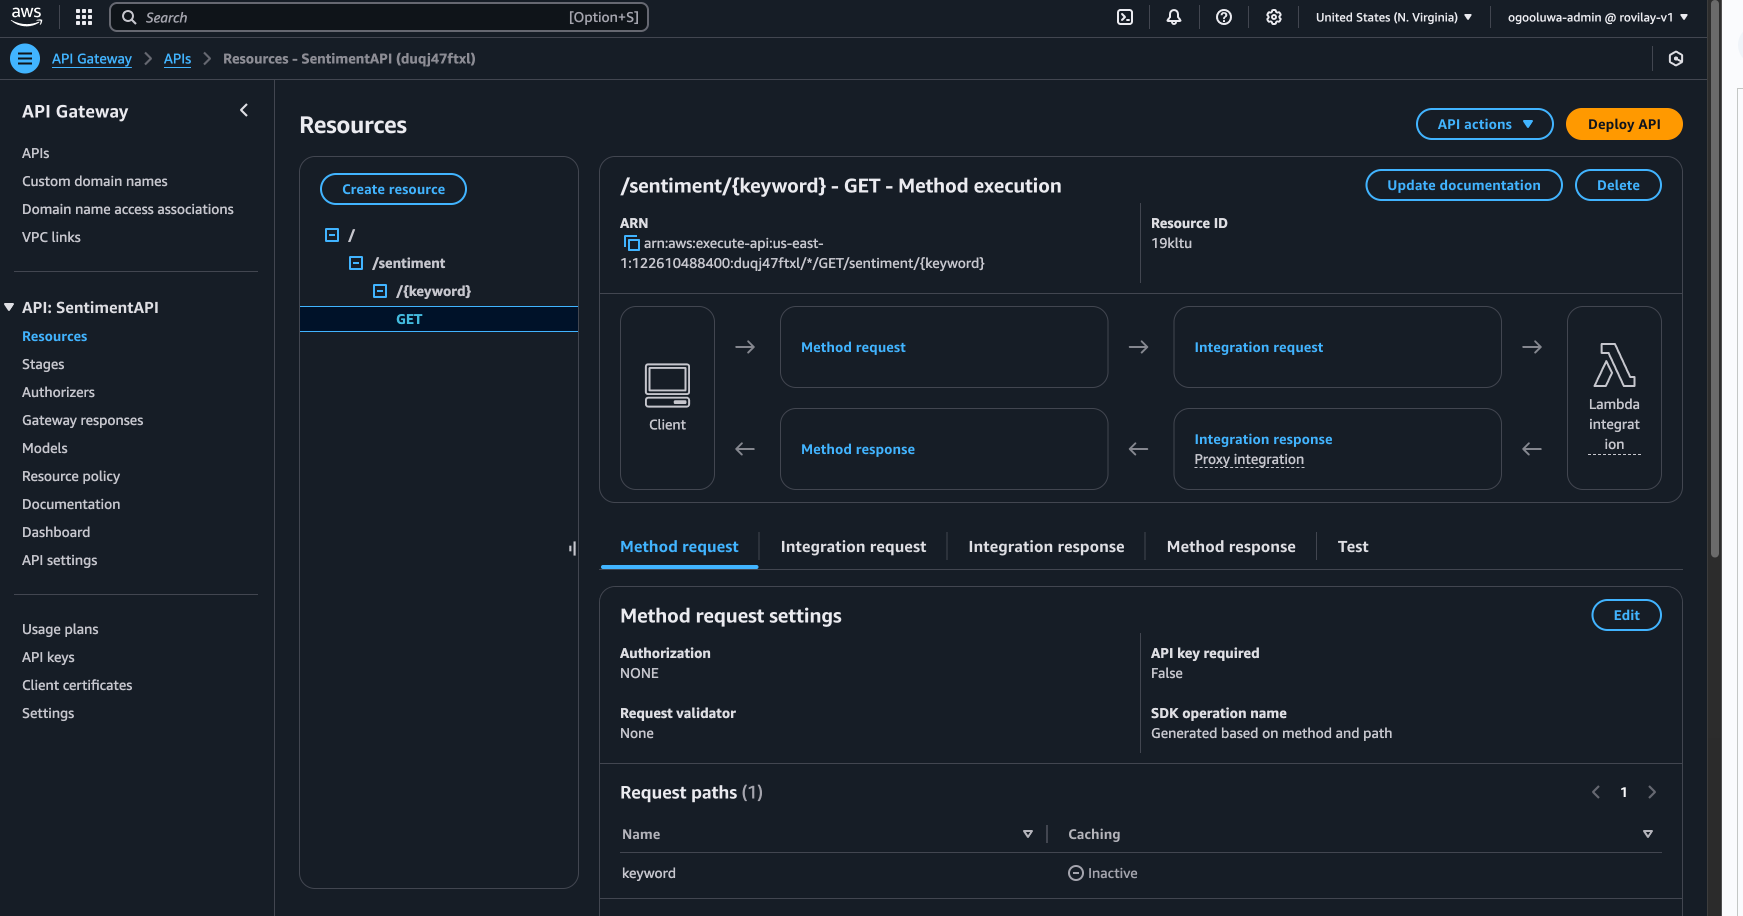Focus the top Search field
This screenshot has width=1743, height=916.
[379, 17]
